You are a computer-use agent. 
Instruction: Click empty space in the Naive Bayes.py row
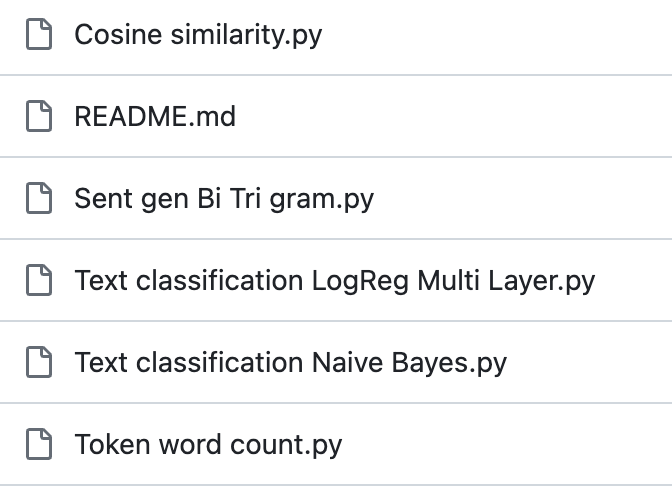coord(587,362)
